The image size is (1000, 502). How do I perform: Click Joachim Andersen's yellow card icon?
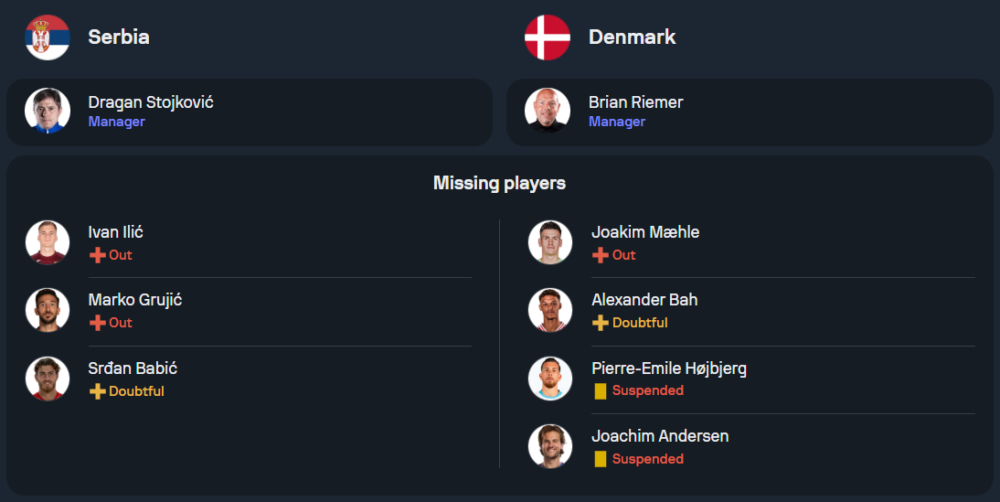600,459
